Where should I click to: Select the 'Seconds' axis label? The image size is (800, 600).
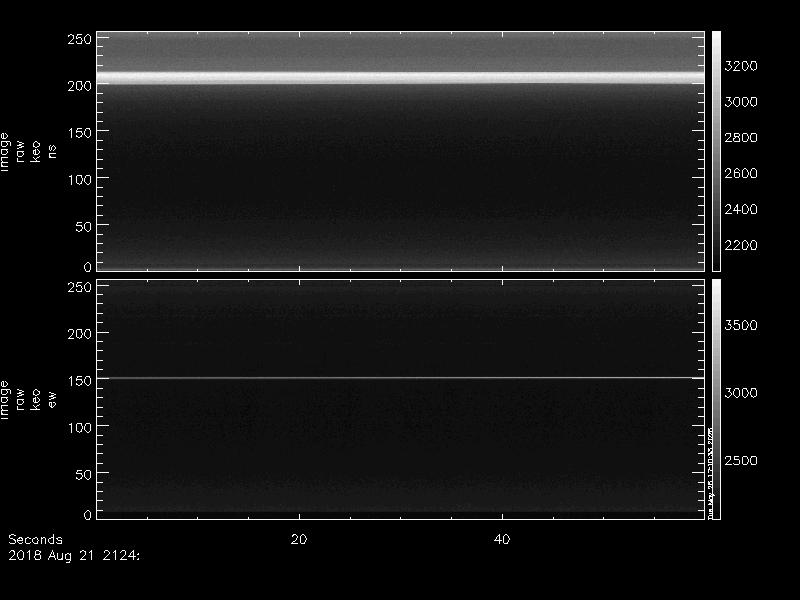[x=35, y=539]
